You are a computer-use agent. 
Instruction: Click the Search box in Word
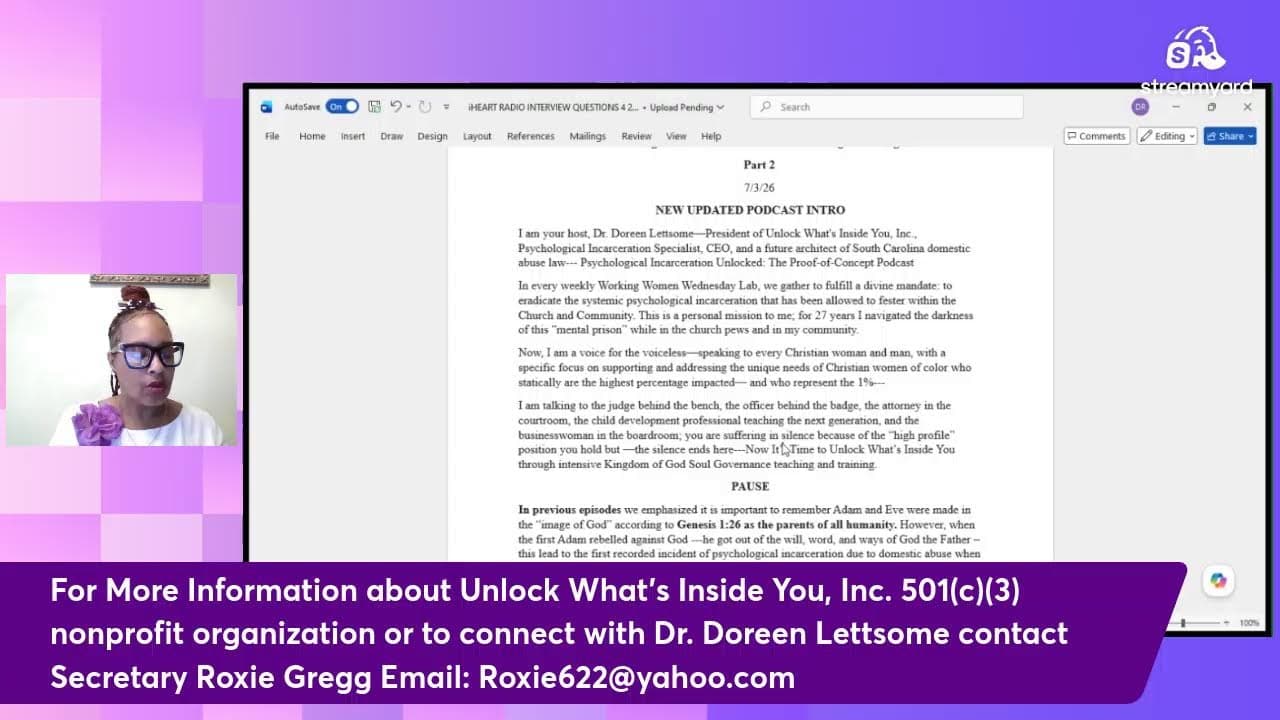click(x=887, y=107)
